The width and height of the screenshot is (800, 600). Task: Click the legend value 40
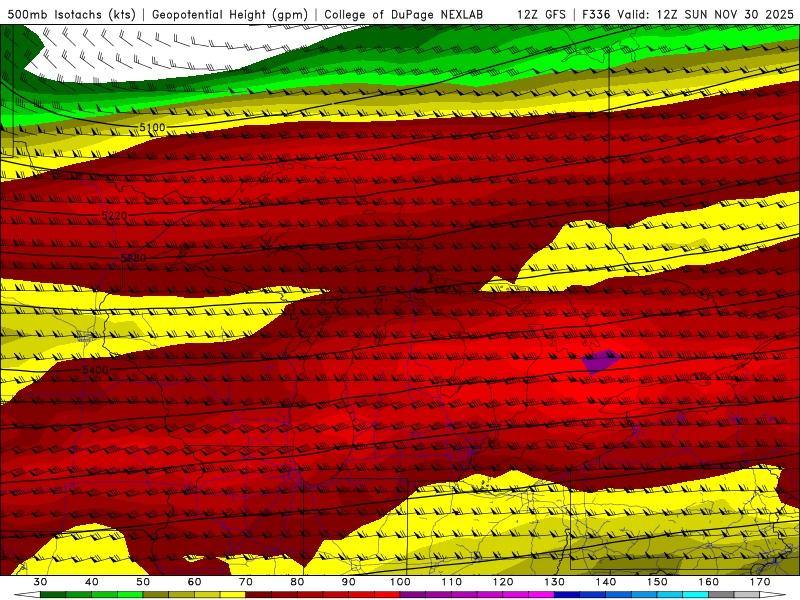tap(92, 582)
